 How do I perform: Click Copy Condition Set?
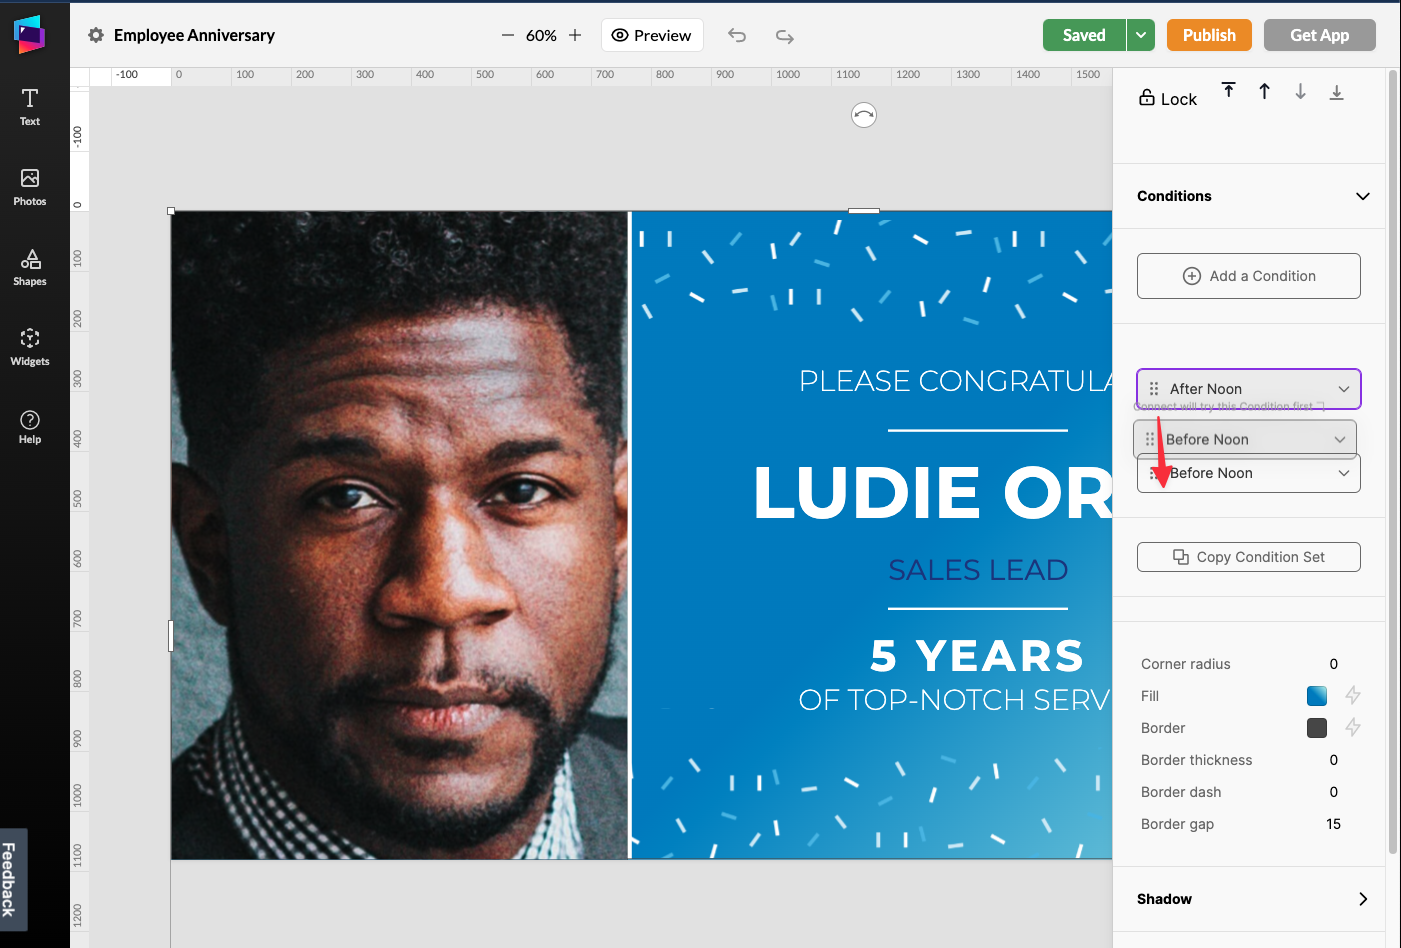click(1249, 557)
